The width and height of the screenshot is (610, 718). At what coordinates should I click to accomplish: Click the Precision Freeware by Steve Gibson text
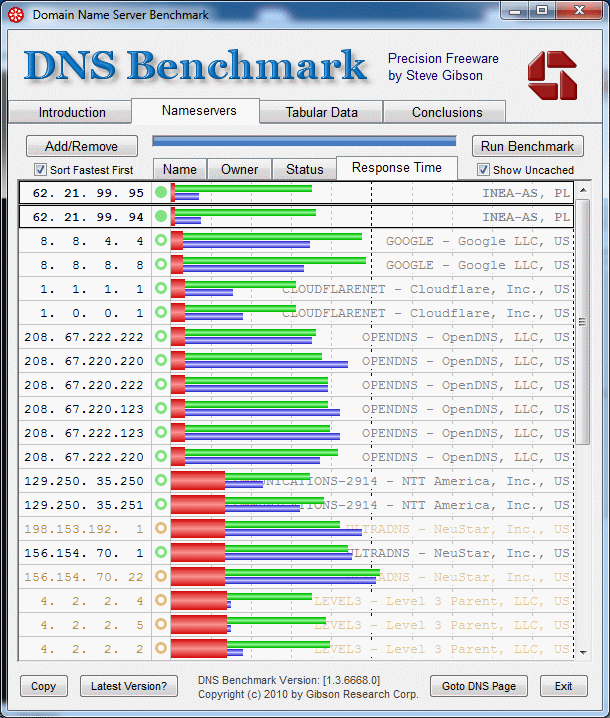[x=443, y=67]
